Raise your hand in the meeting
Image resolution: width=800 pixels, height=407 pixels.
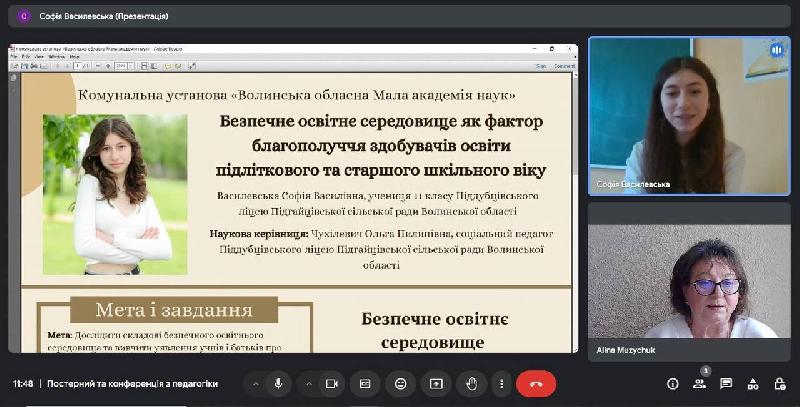(470, 384)
